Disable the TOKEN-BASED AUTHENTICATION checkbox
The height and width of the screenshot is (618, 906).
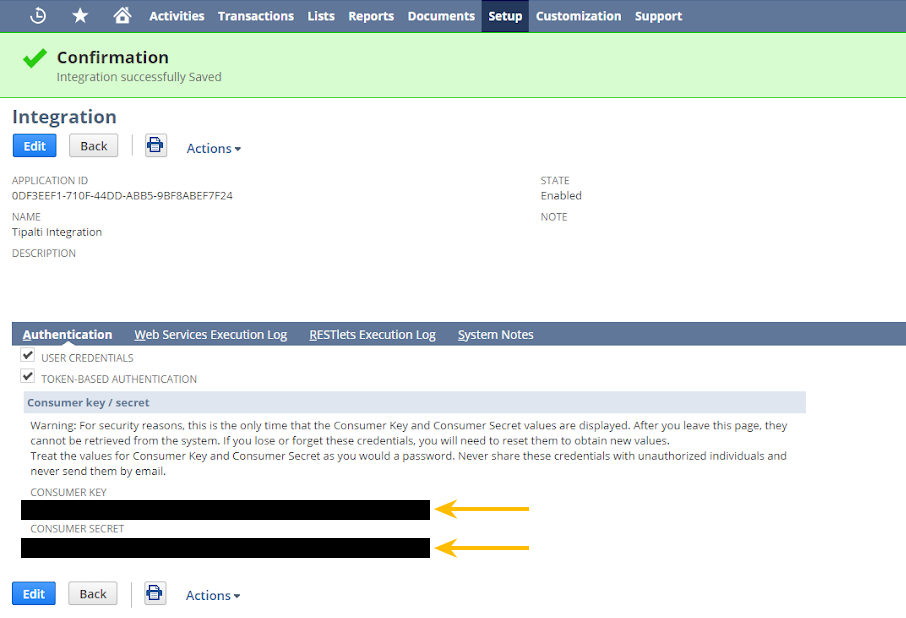pyautogui.click(x=28, y=375)
